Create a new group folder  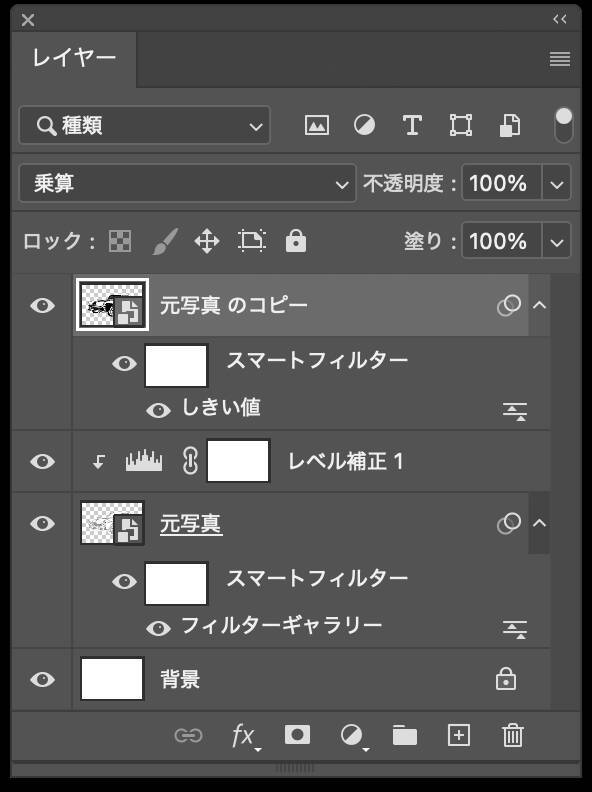[x=405, y=735]
